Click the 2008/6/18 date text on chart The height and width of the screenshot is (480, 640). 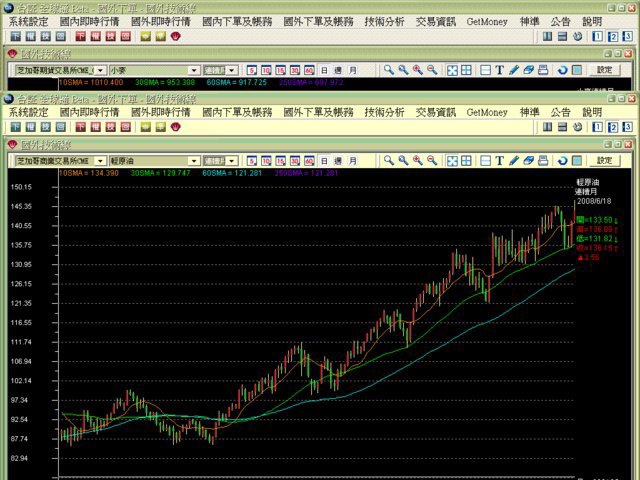[594, 201]
